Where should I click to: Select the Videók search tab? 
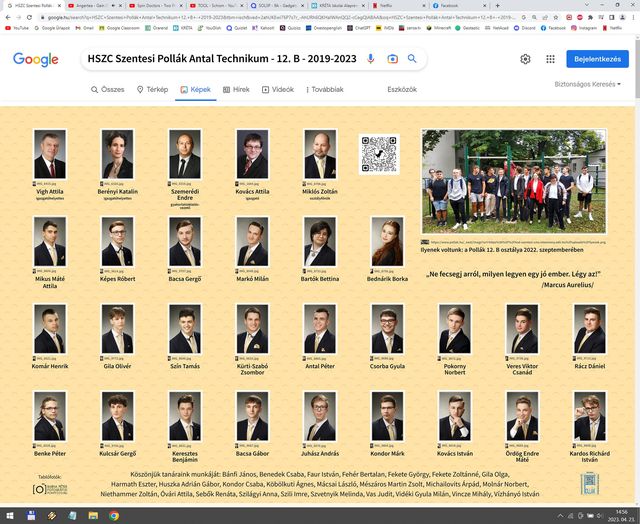point(278,90)
